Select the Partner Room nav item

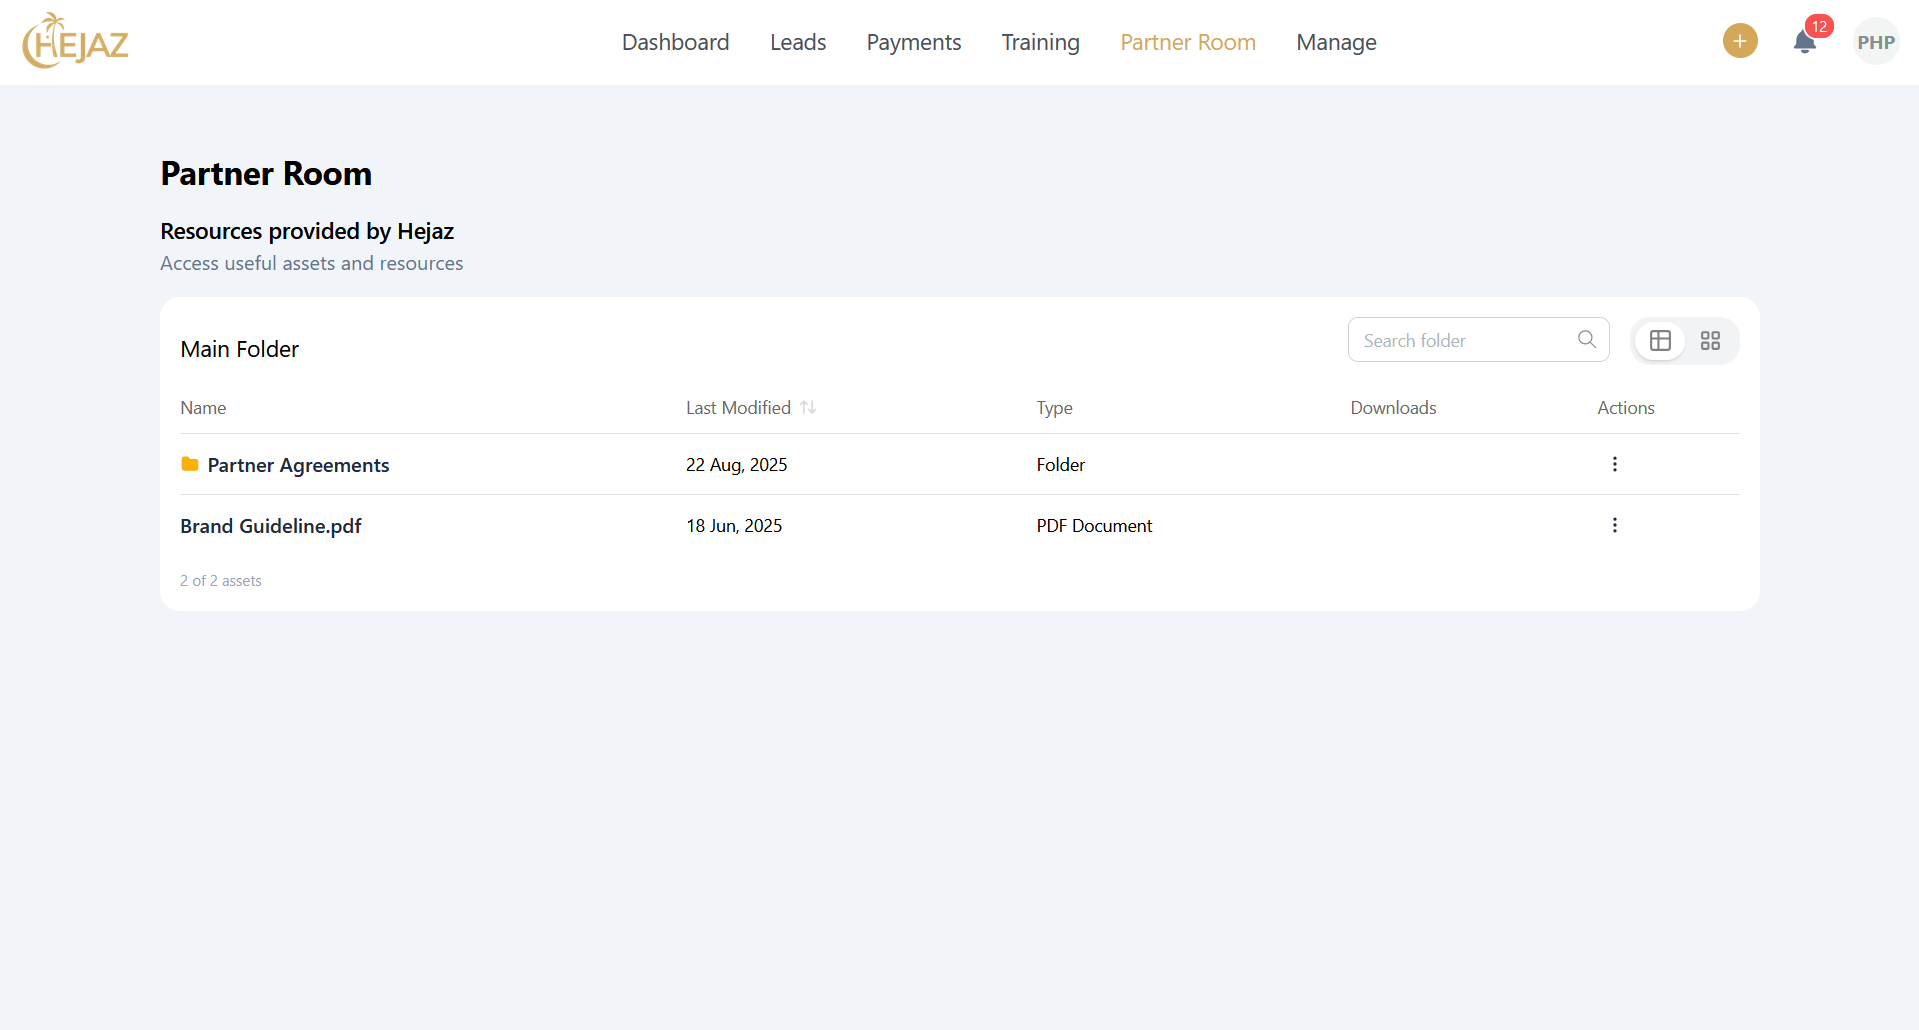pyautogui.click(x=1187, y=42)
